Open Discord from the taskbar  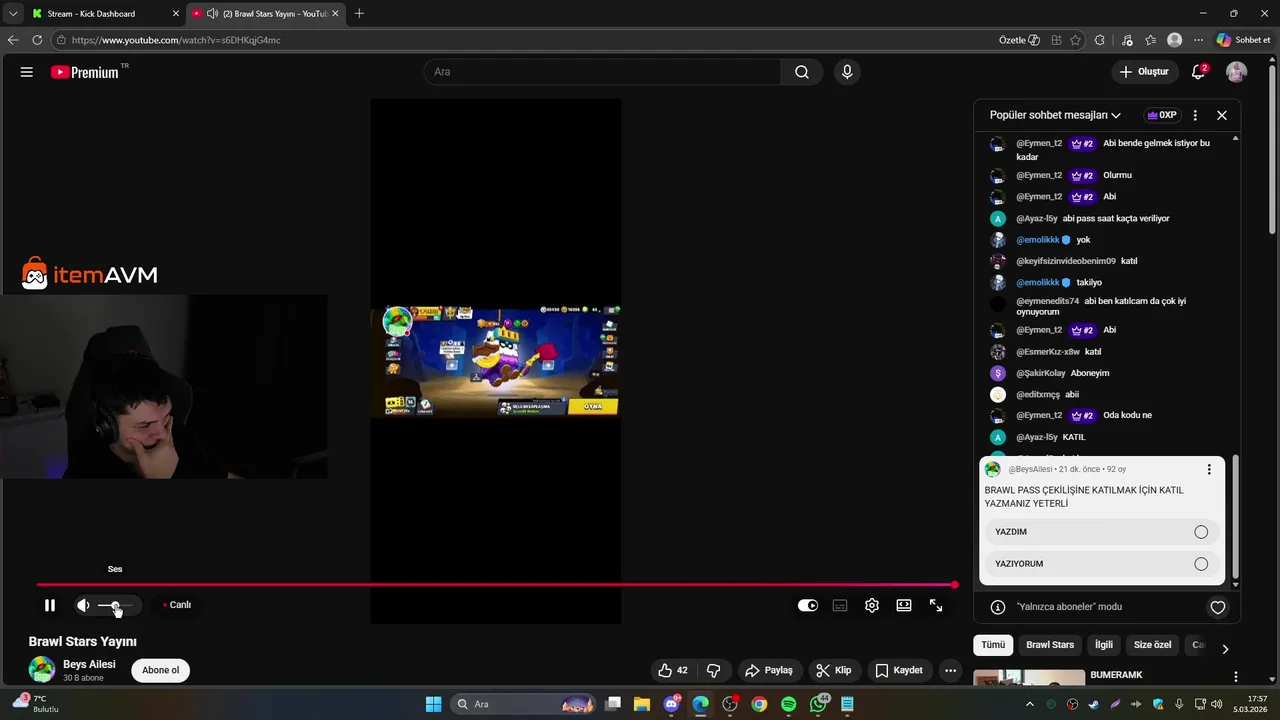[x=671, y=704]
